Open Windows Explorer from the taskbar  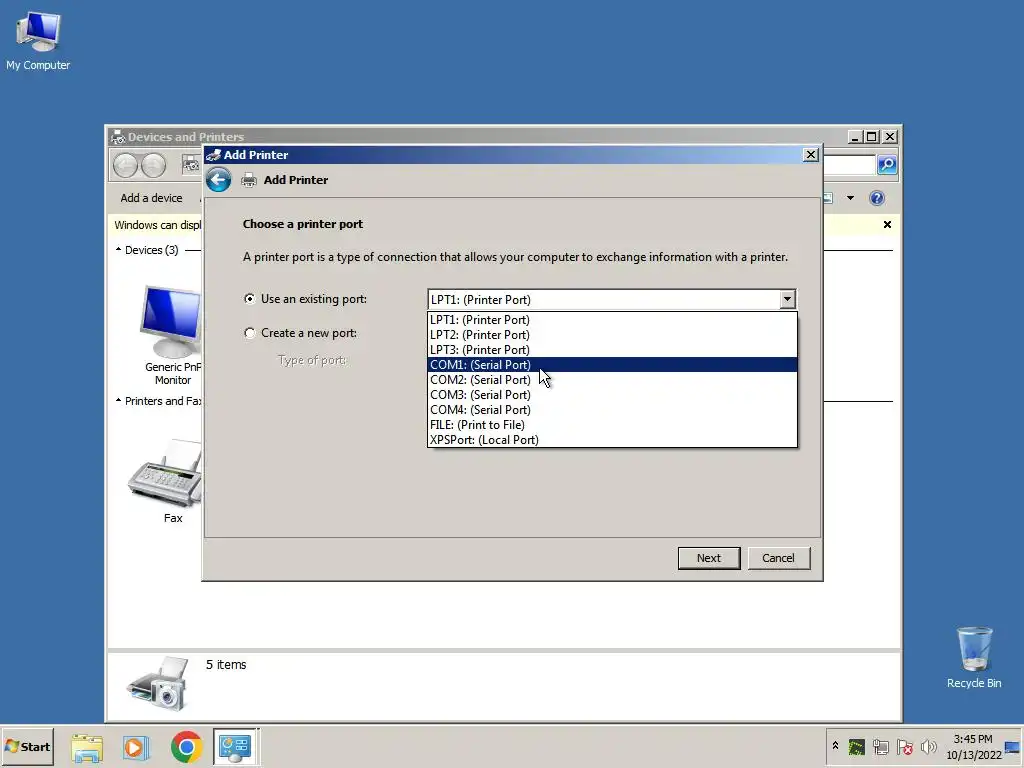click(87, 747)
